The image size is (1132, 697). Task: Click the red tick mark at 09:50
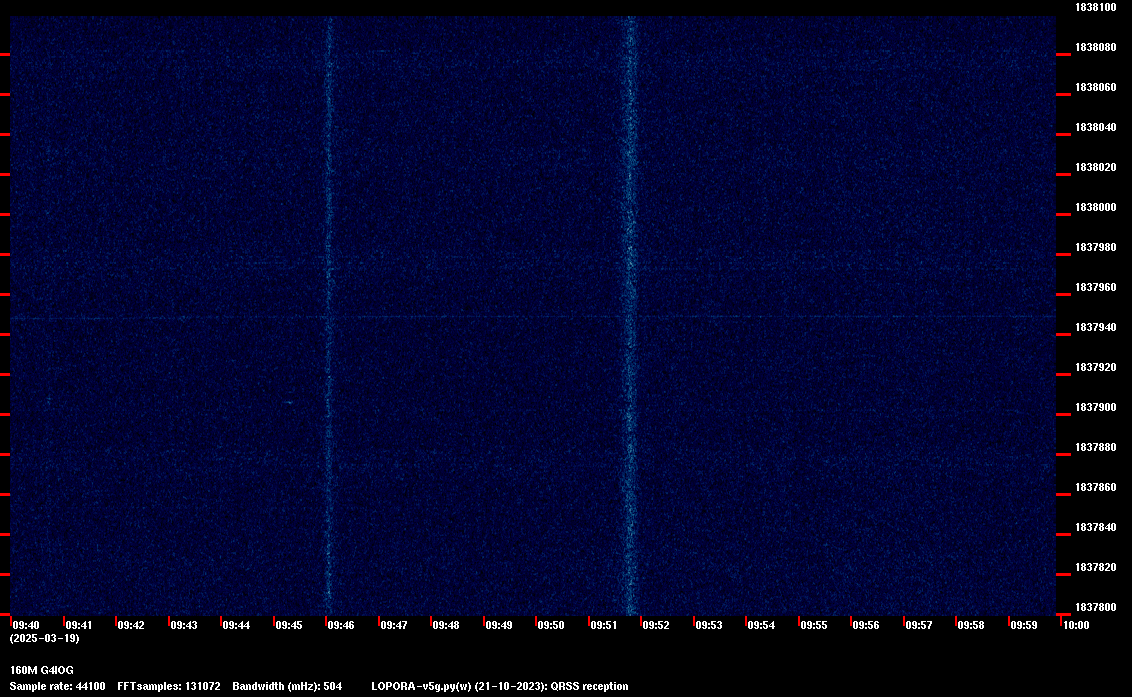536,621
